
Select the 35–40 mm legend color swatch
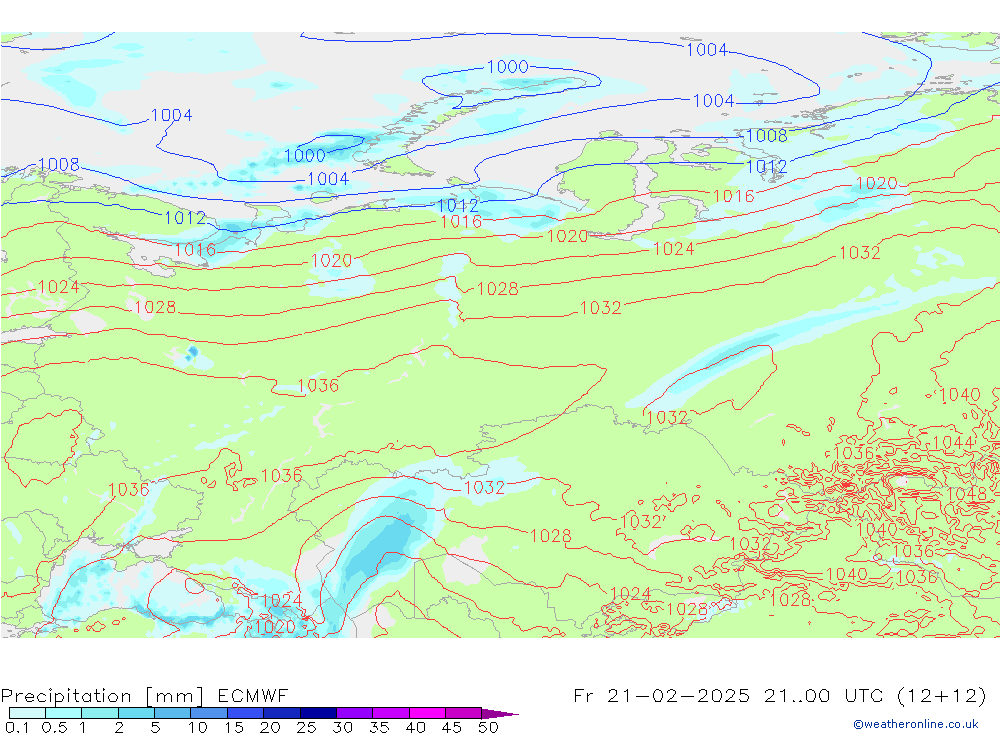tap(390, 713)
